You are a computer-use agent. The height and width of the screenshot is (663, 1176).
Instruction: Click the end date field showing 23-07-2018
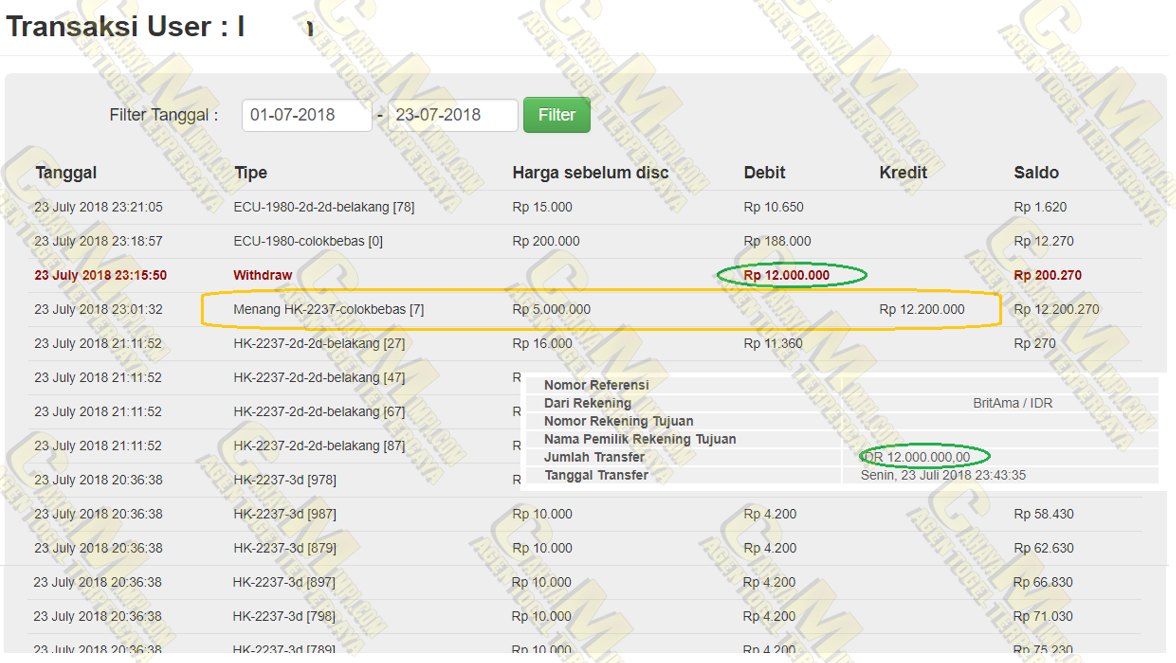[x=452, y=115]
